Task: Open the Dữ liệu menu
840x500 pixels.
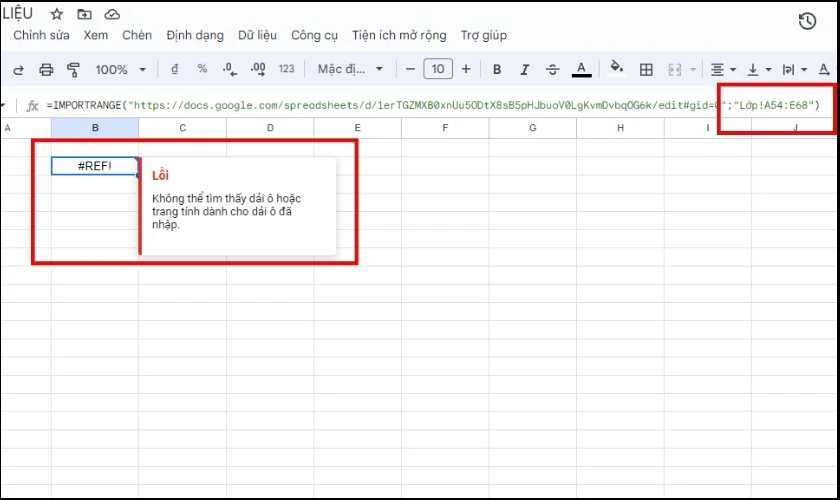Action: coord(257,35)
